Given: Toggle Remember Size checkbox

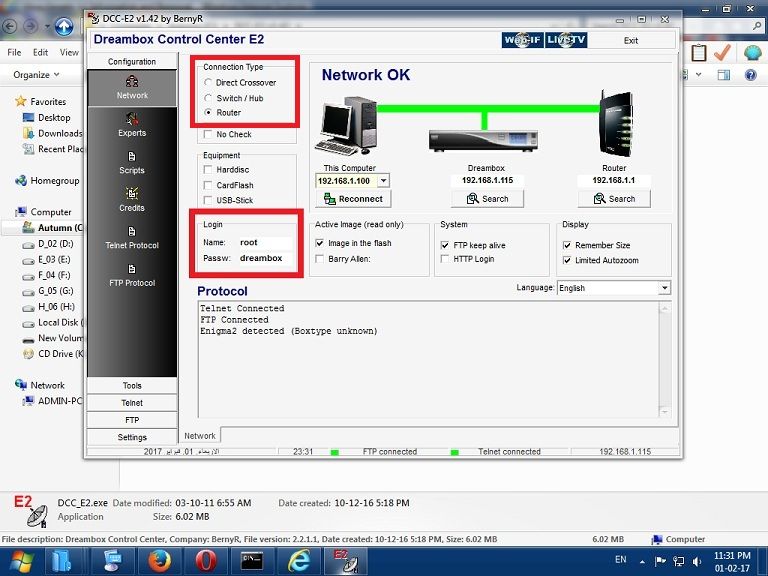Looking at the screenshot, I should 567,245.
